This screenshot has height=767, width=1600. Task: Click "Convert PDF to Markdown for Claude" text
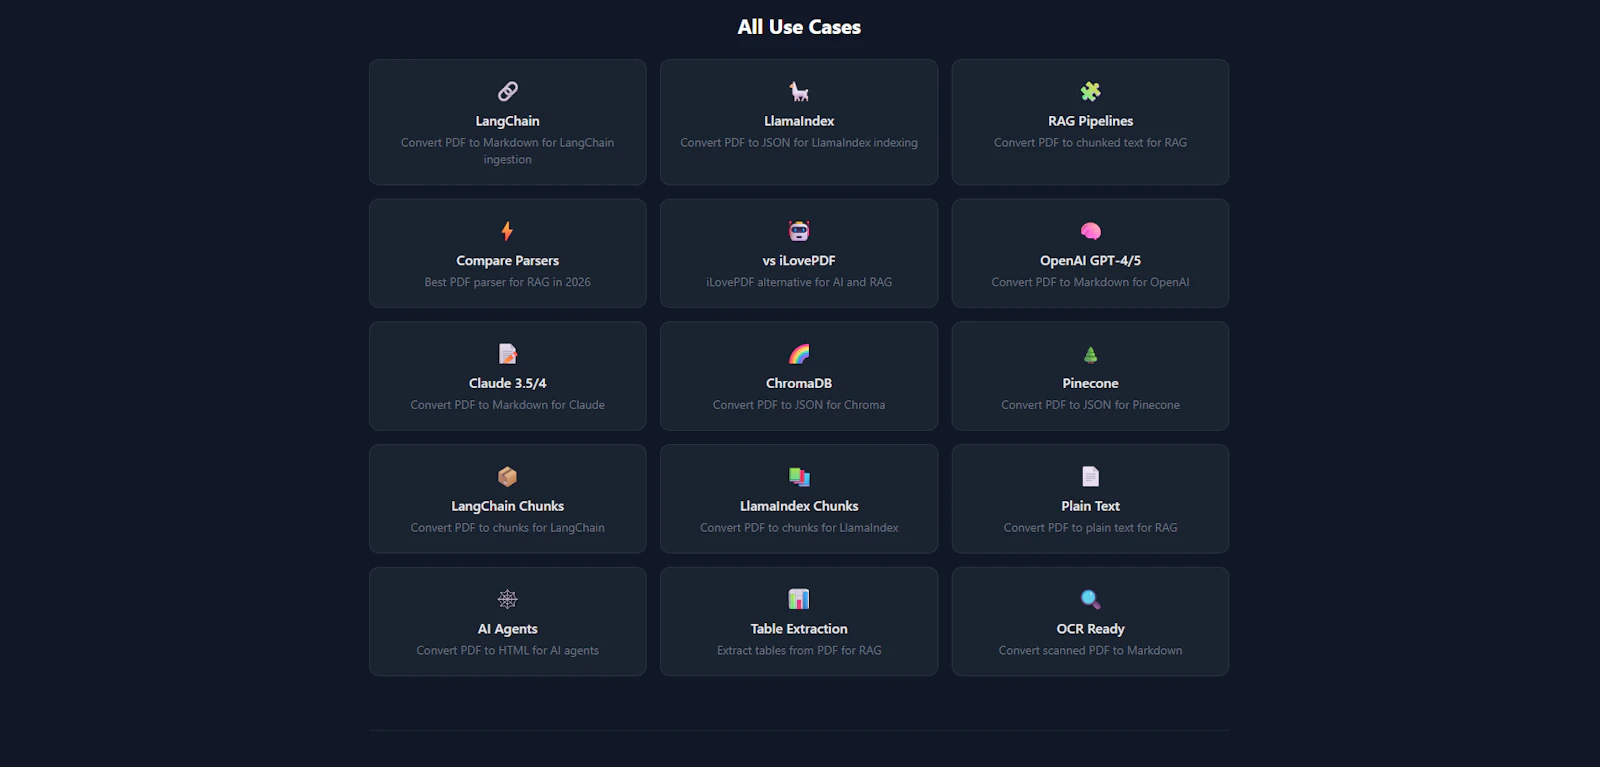(508, 406)
